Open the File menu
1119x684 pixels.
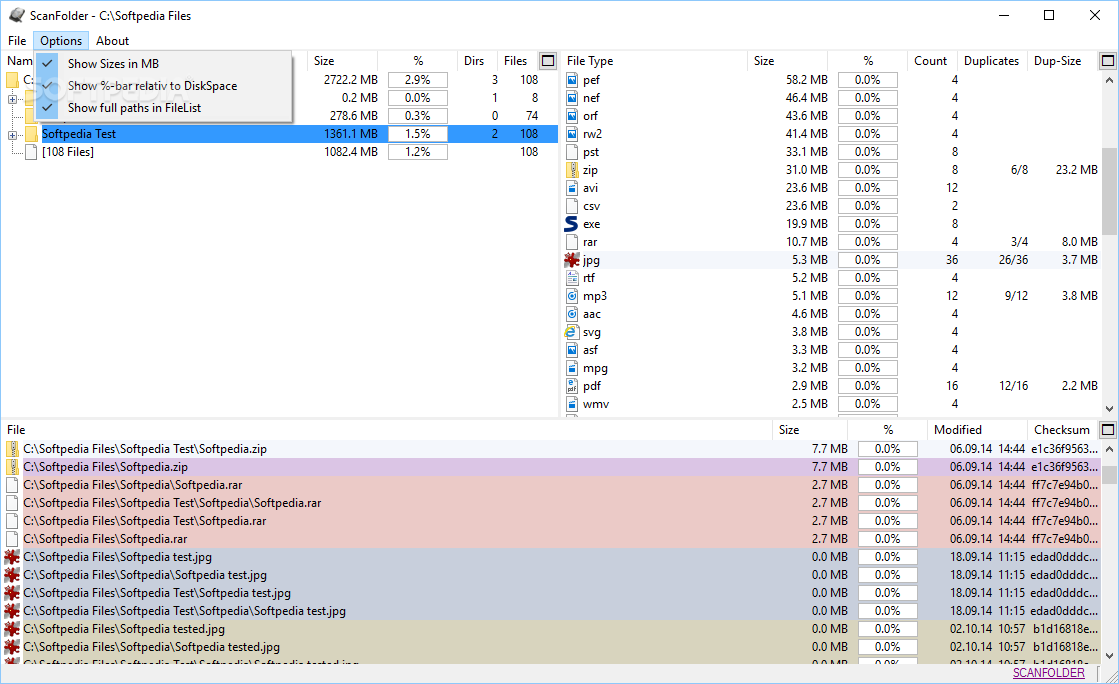coord(17,41)
